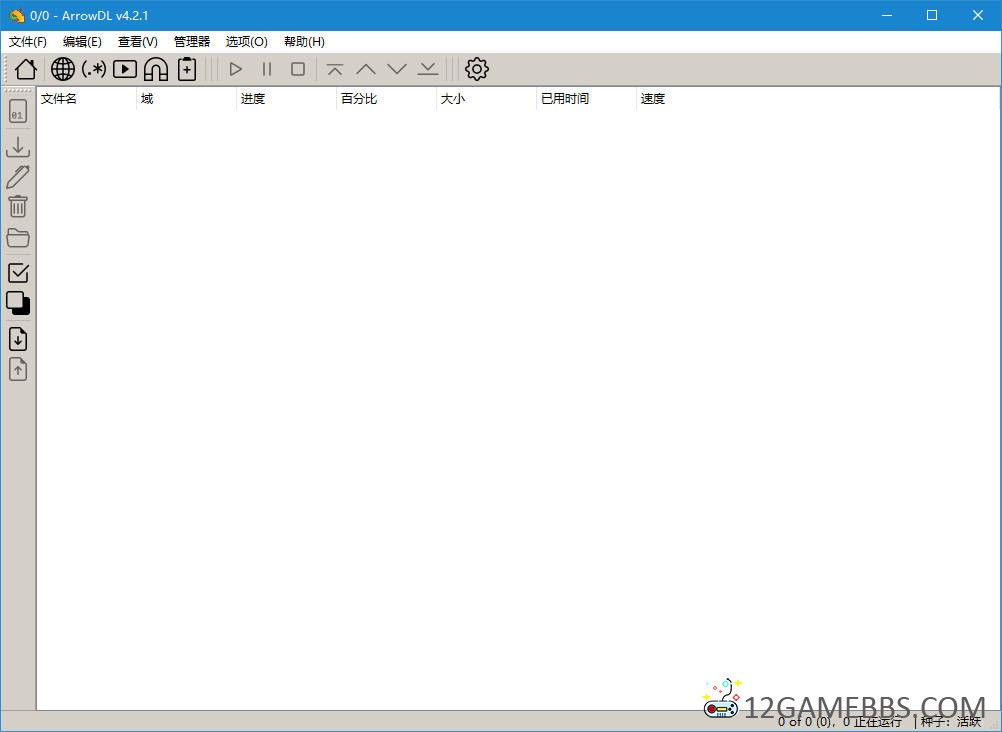Click the pencil rename icon
Screen dimensions: 1002x732
(x=18, y=177)
